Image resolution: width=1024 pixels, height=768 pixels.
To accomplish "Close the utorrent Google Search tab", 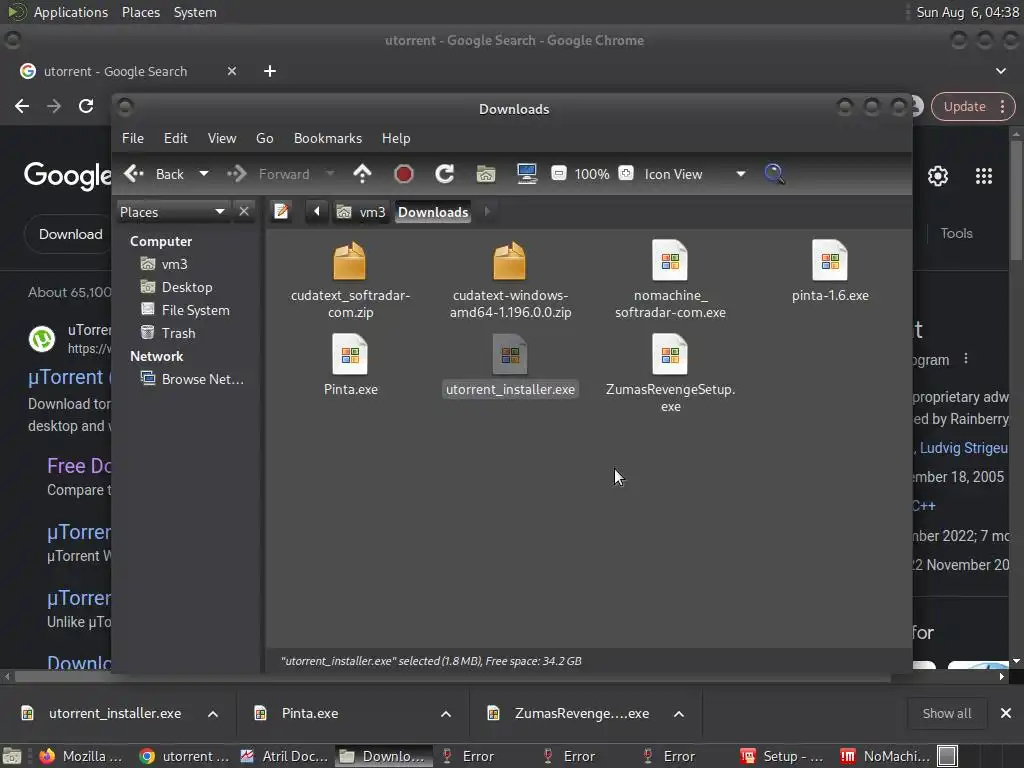I will pos(232,71).
